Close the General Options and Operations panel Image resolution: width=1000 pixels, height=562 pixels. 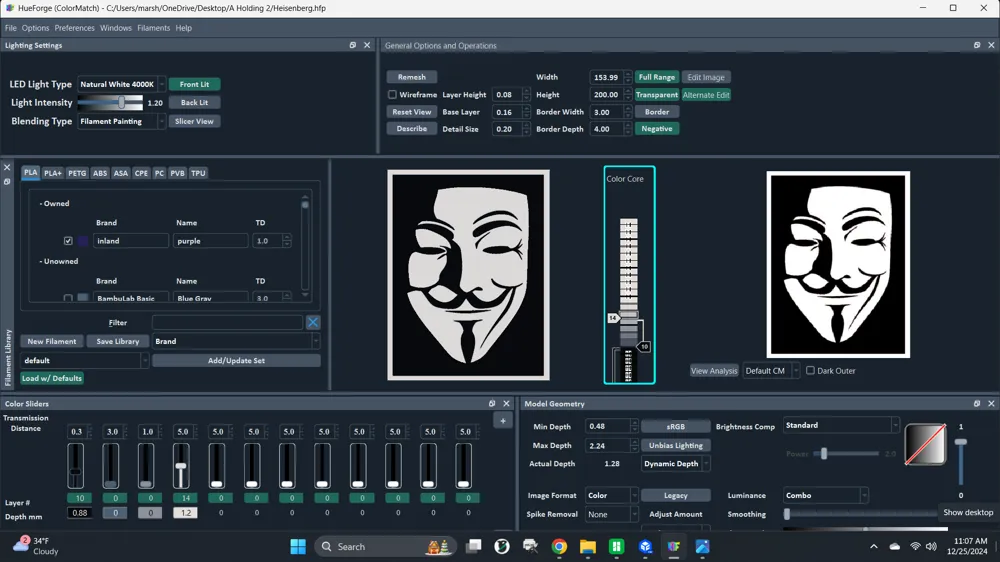point(991,45)
